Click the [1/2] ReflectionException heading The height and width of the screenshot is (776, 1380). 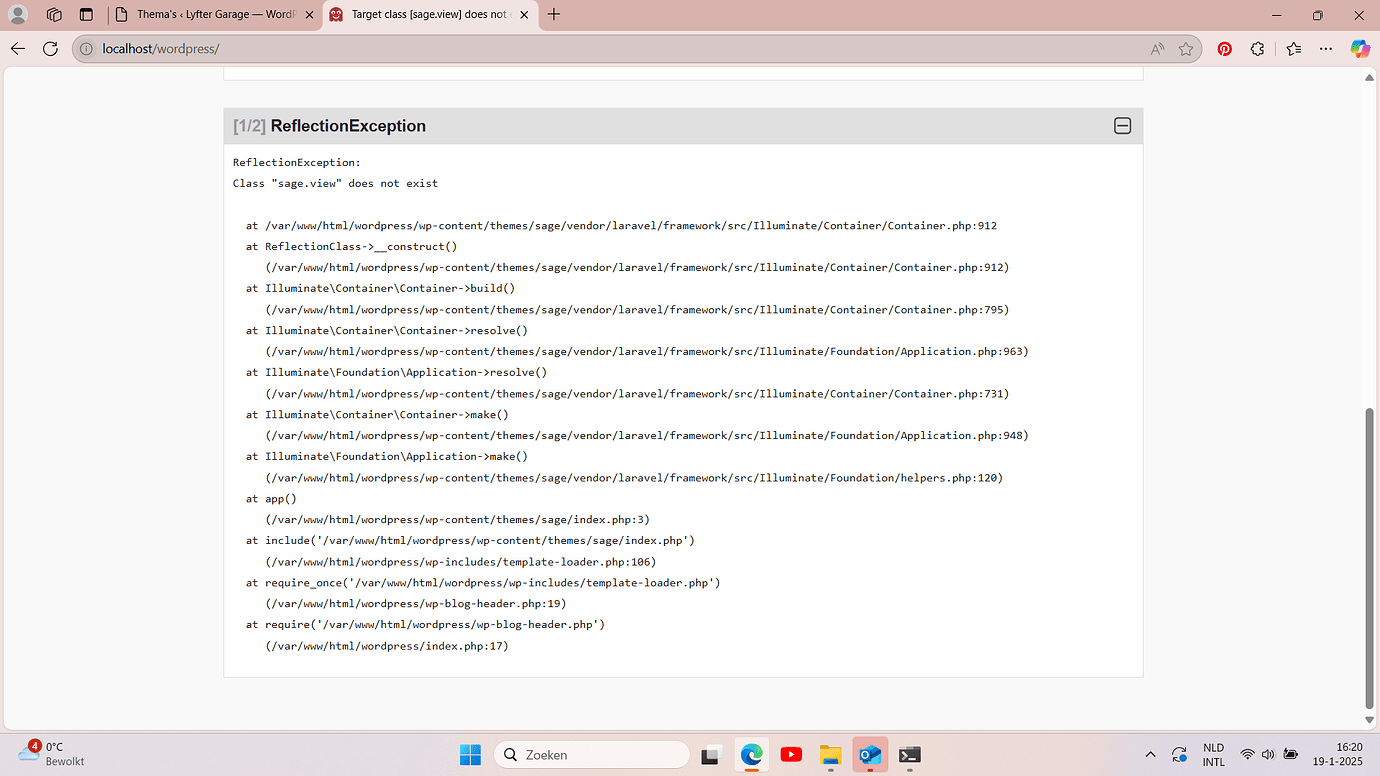[x=329, y=126]
